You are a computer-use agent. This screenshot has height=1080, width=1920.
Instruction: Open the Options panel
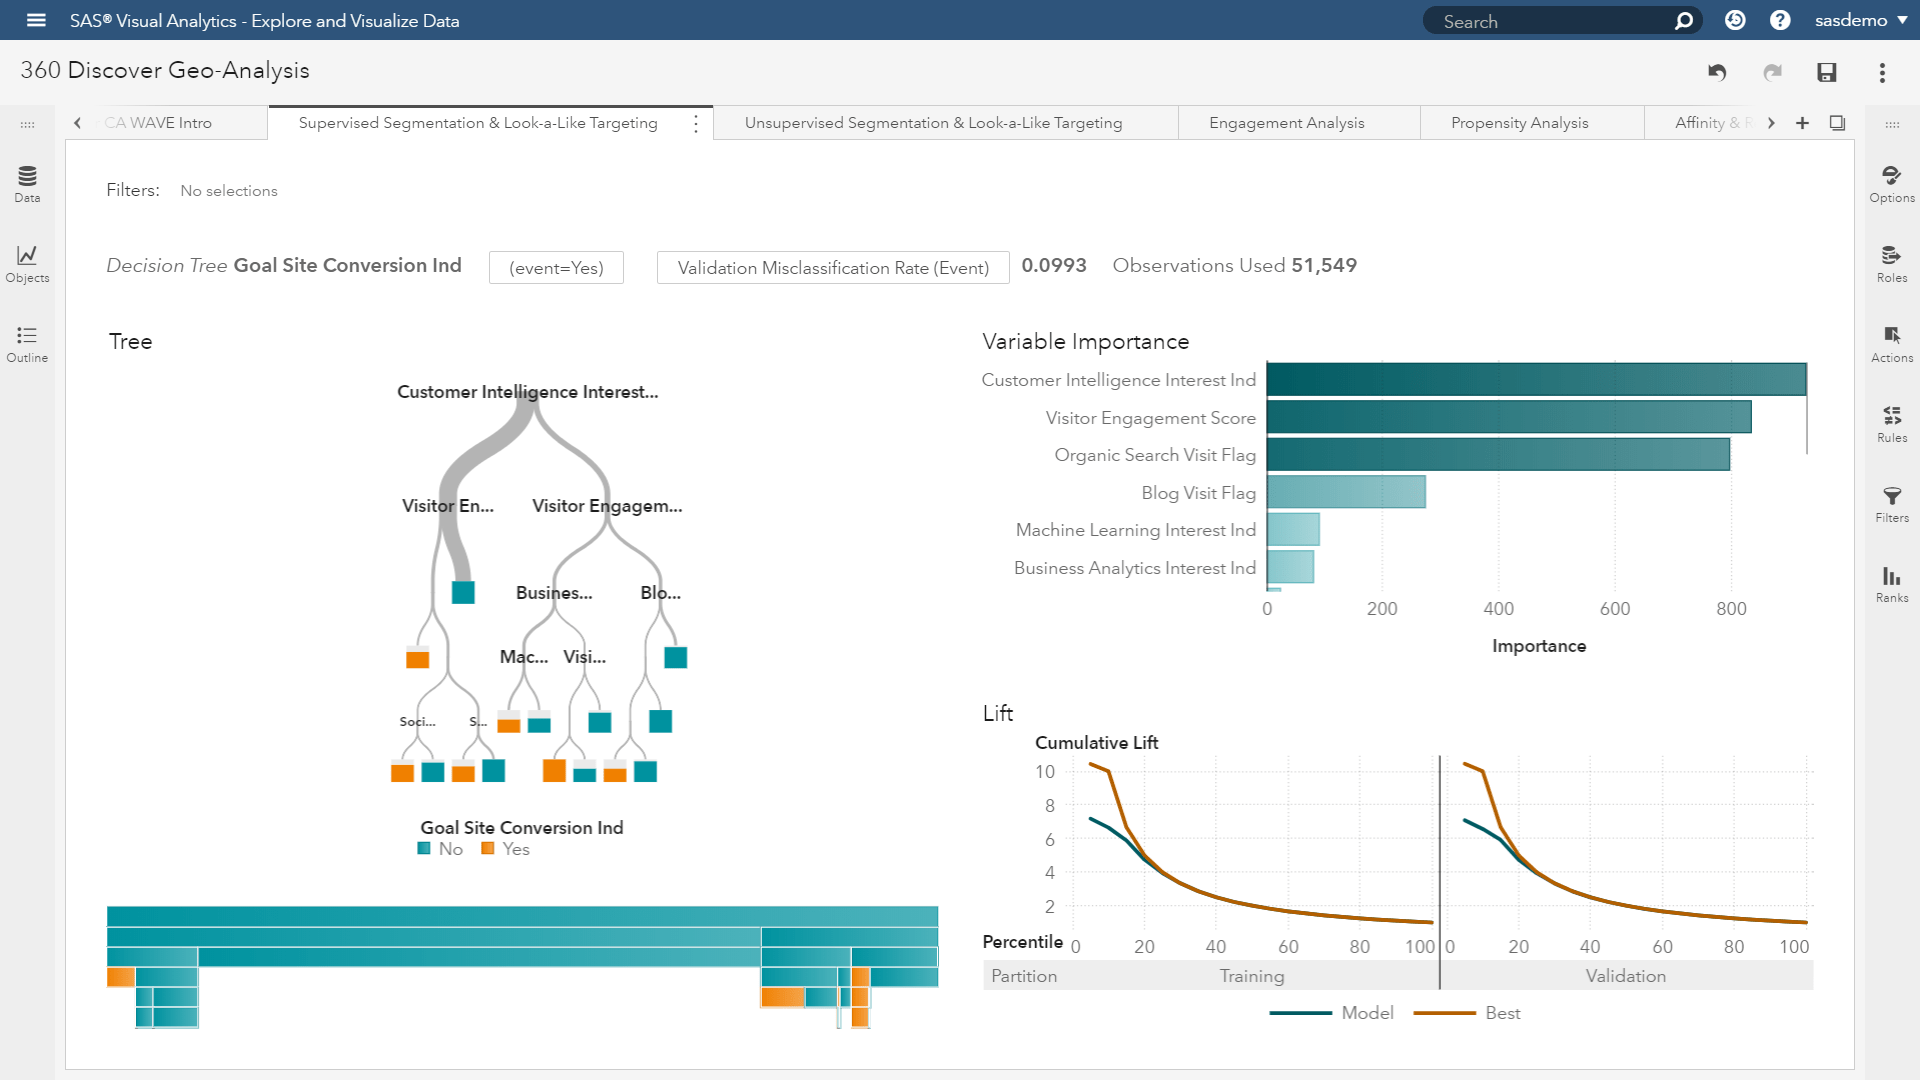[x=1892, y=183]
